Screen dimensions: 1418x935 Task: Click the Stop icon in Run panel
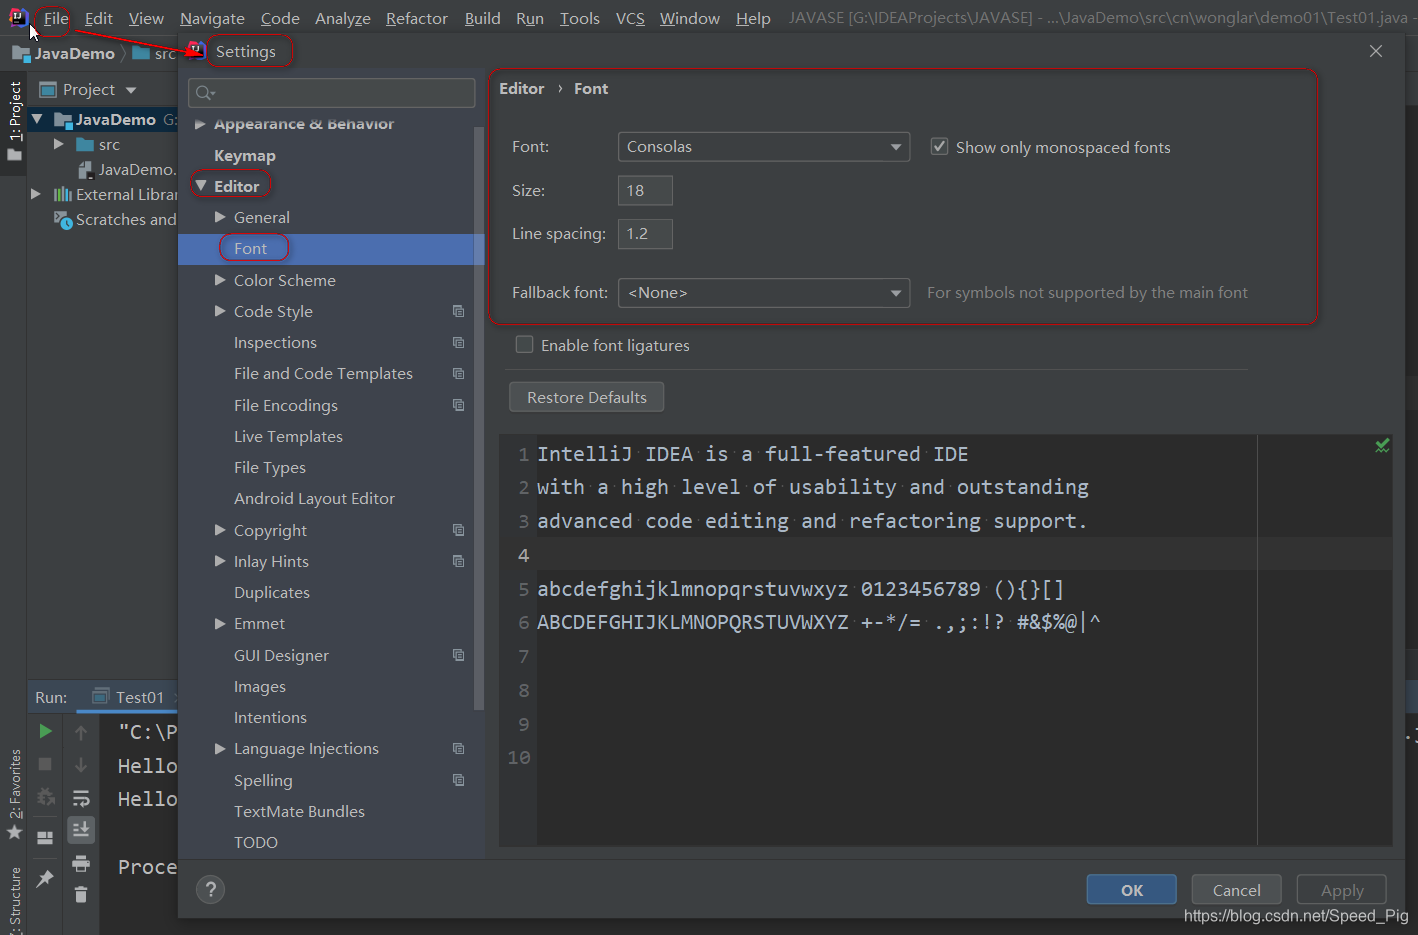click(x=45, y=764)
